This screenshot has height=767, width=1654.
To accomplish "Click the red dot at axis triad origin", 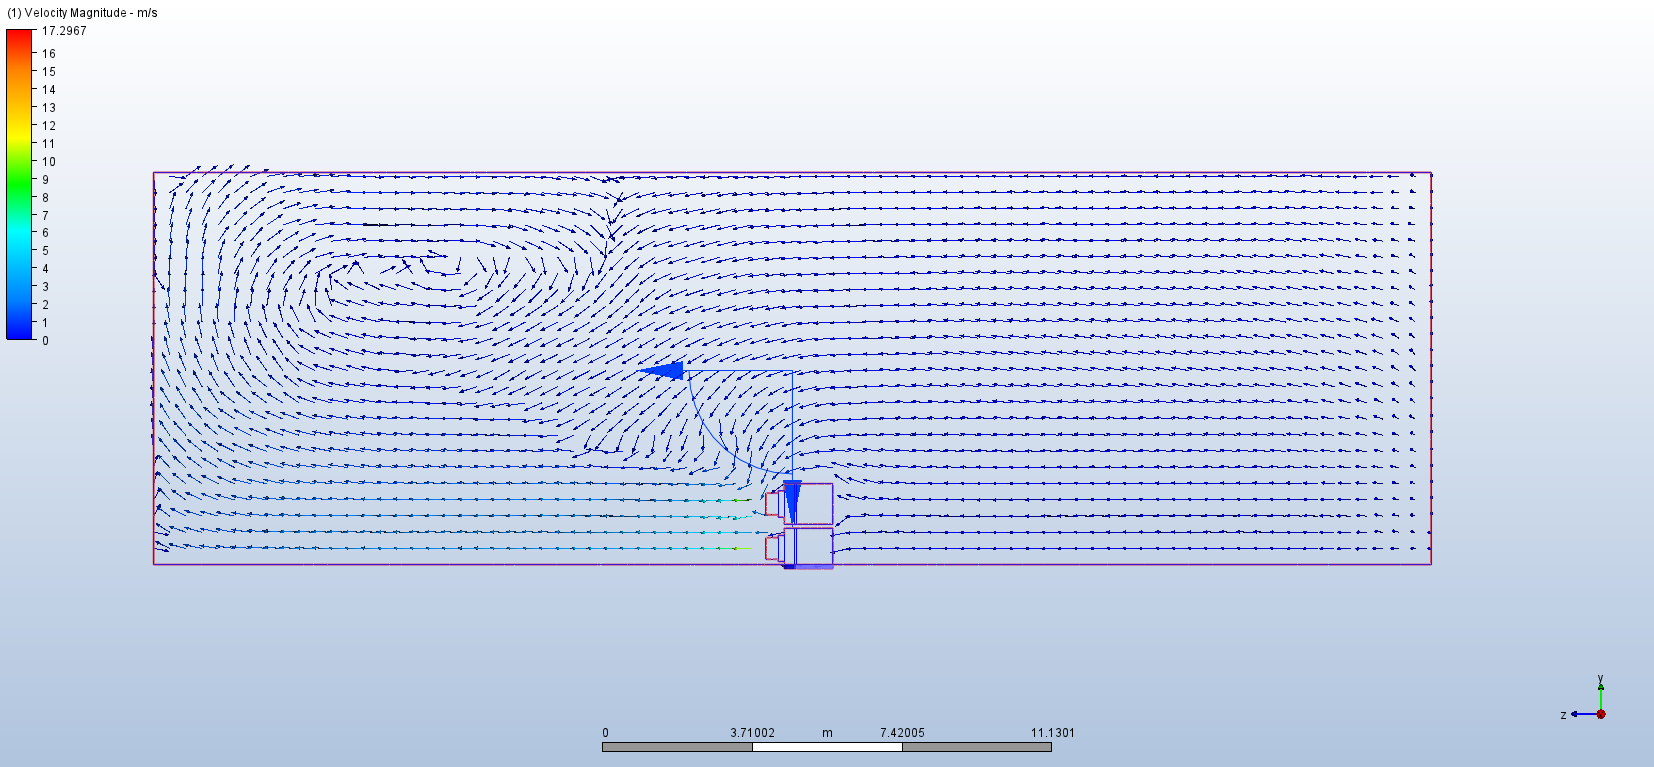I will 1601,714.
